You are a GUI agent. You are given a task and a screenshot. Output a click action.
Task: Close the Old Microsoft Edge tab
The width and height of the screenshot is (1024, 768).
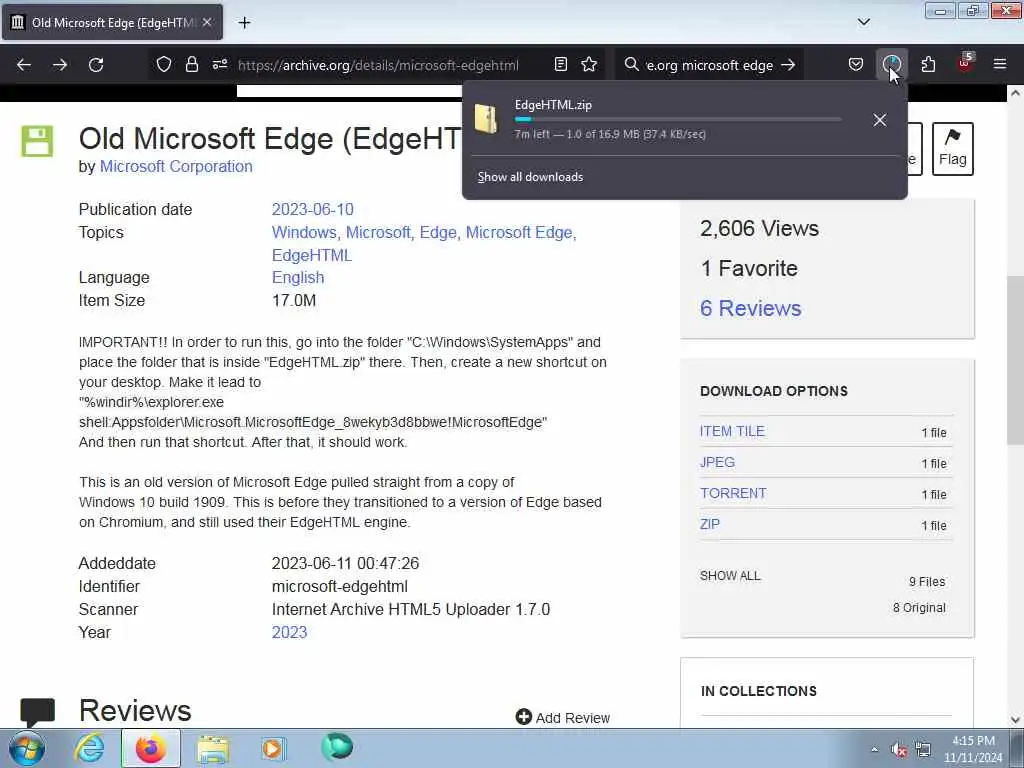click(207, 23)
